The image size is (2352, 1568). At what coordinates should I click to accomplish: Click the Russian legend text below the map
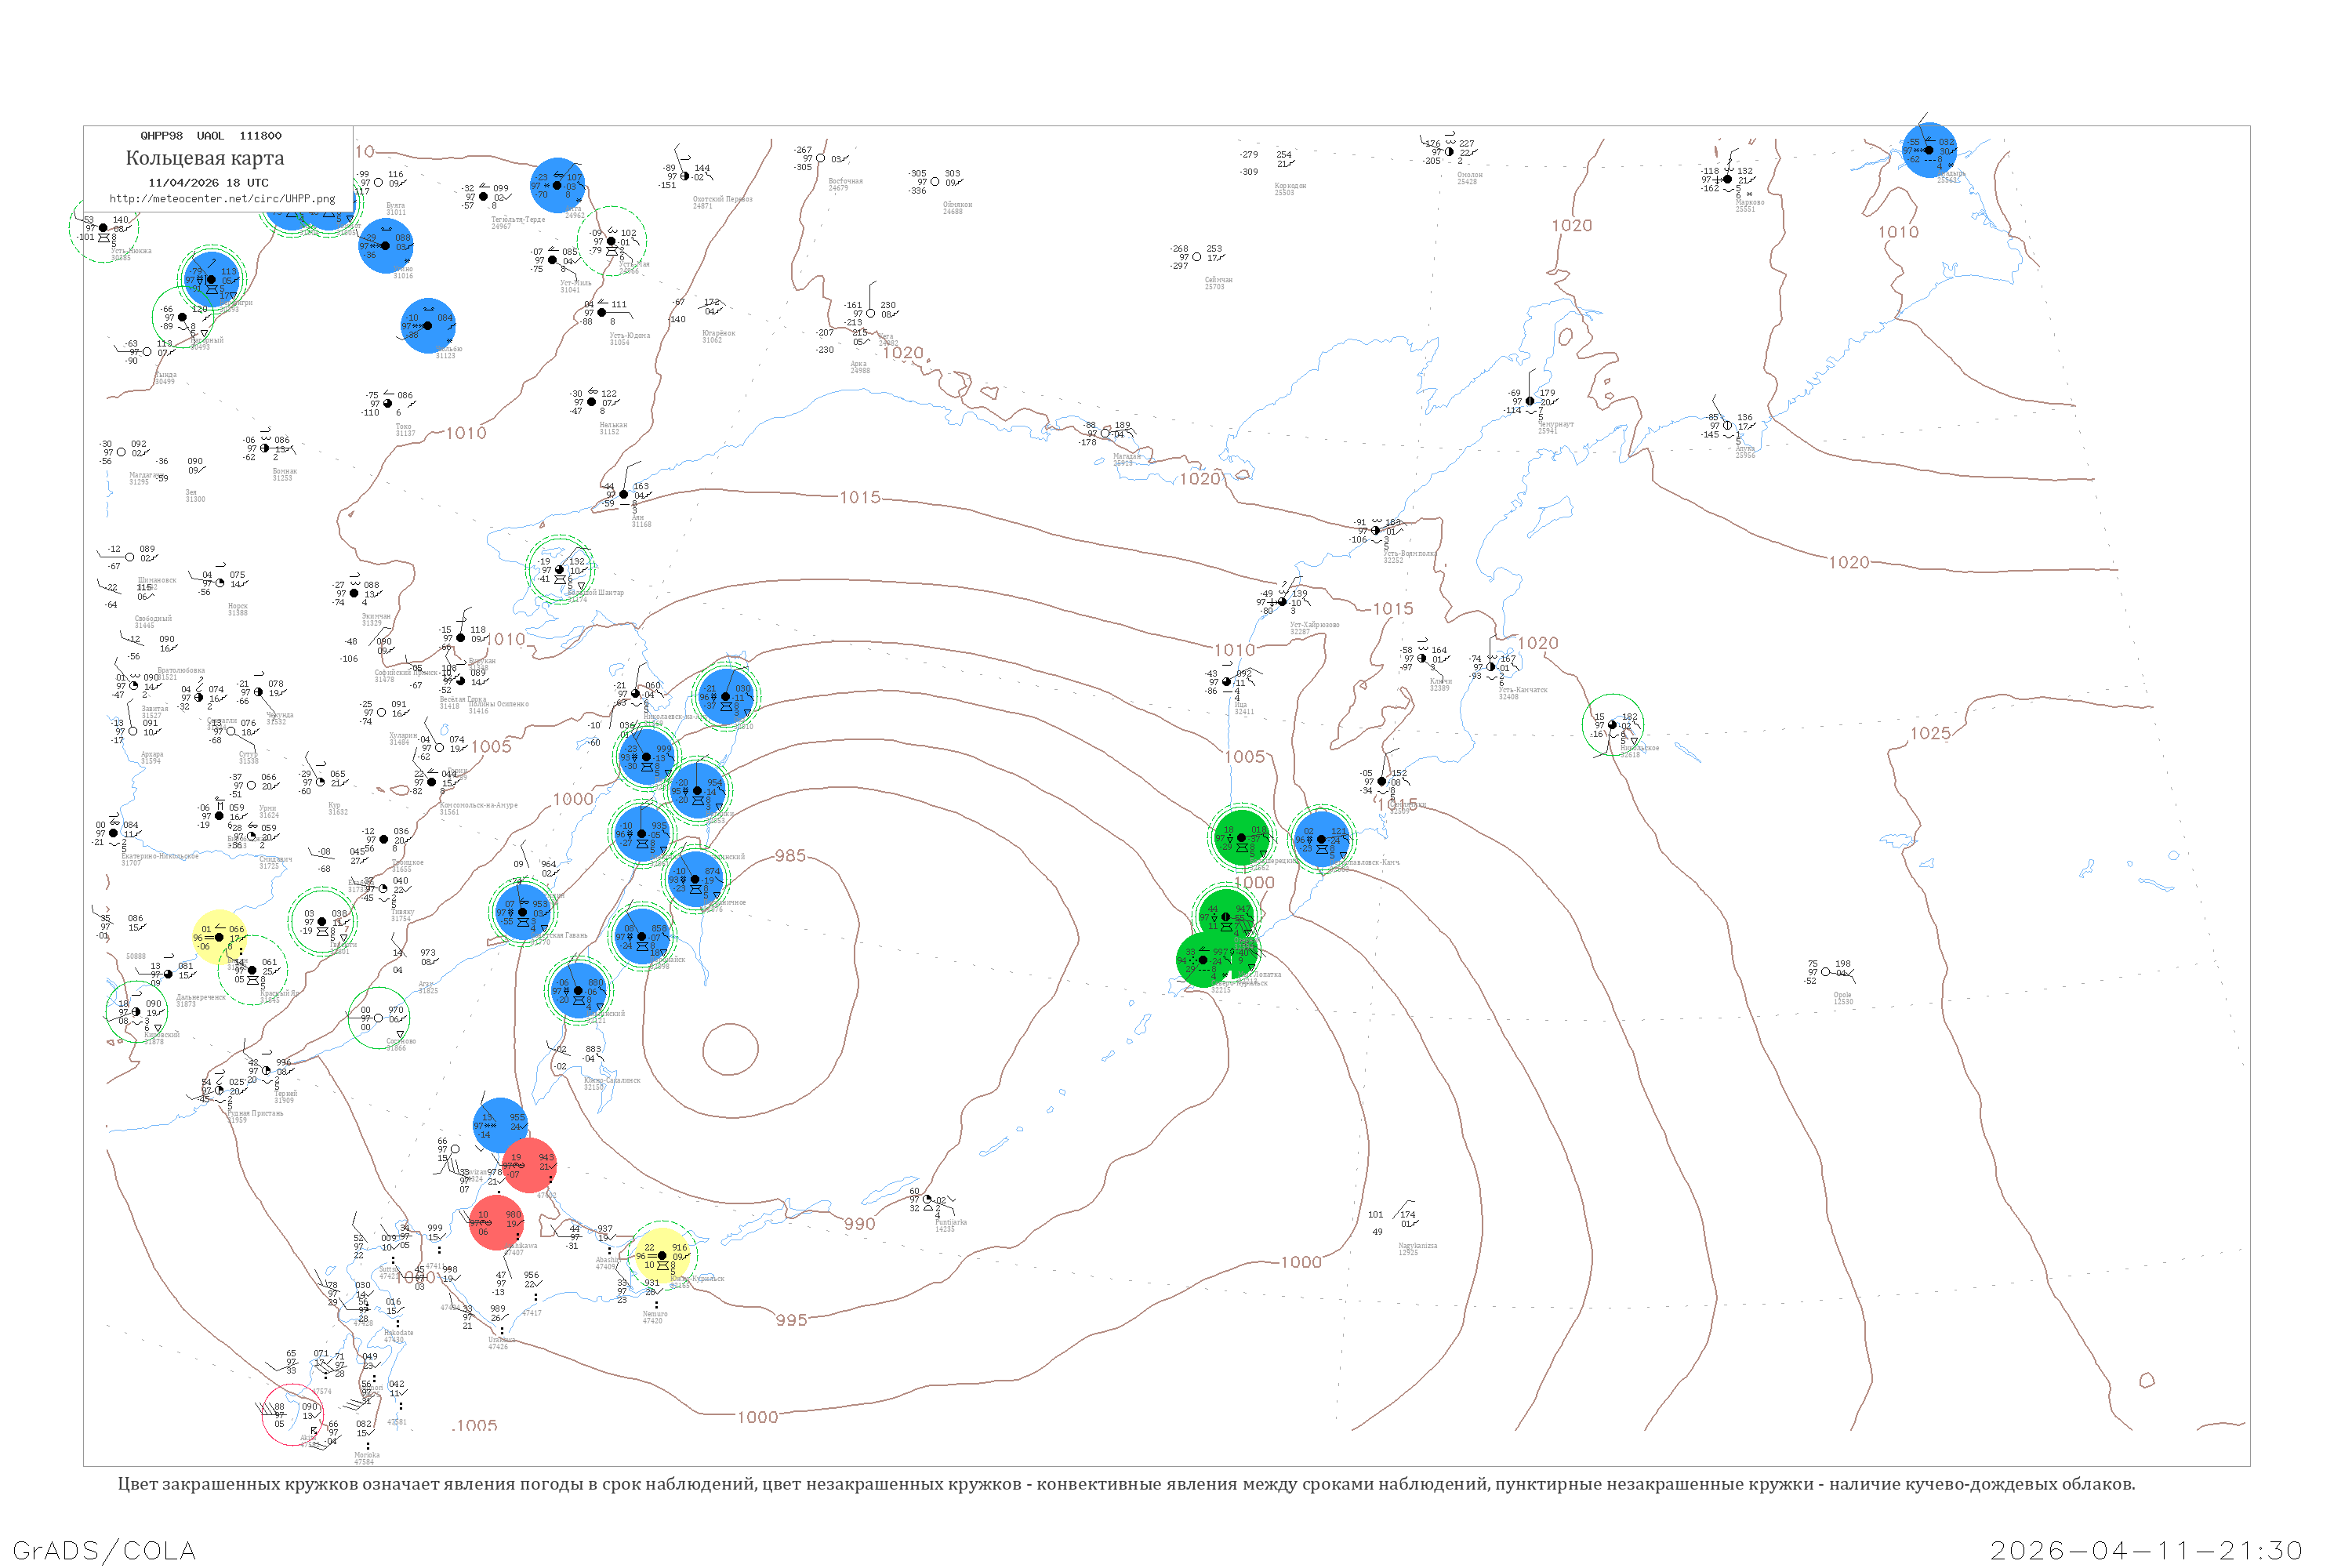point(1126,1484)
